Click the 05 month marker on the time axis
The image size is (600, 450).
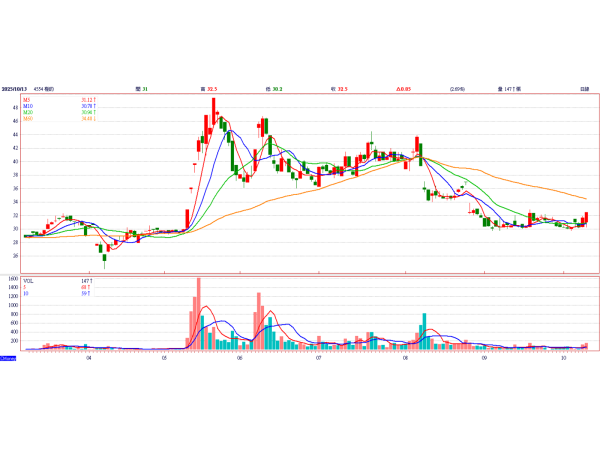[164, 358]
